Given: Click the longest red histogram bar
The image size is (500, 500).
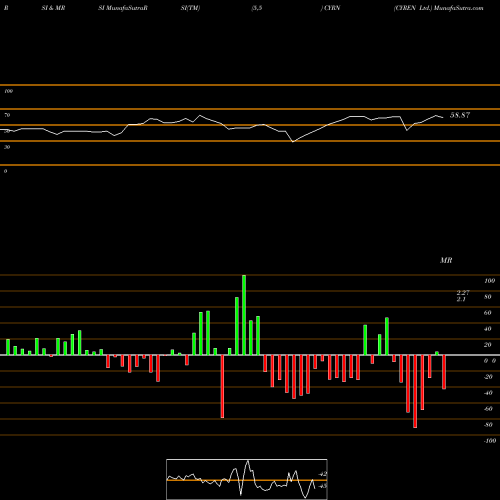Looking at the screenshot, I should pos(415,391).
